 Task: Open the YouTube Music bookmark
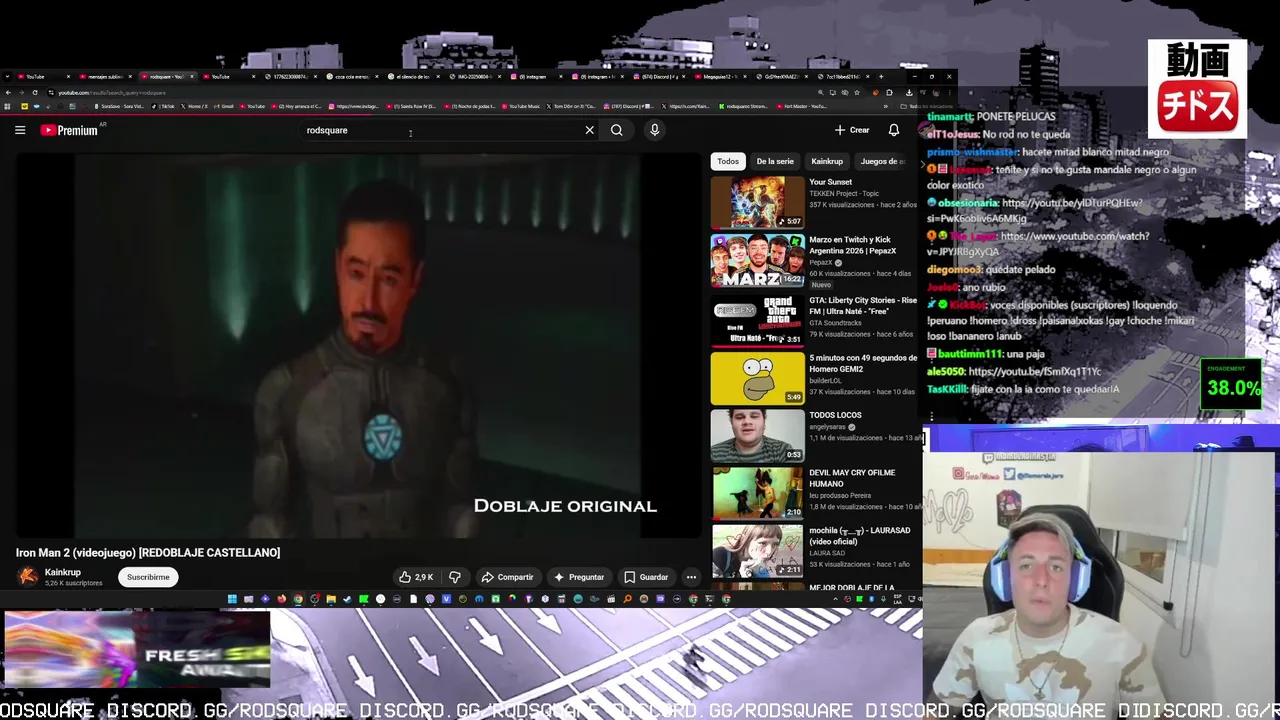click(x=520, y=106)
